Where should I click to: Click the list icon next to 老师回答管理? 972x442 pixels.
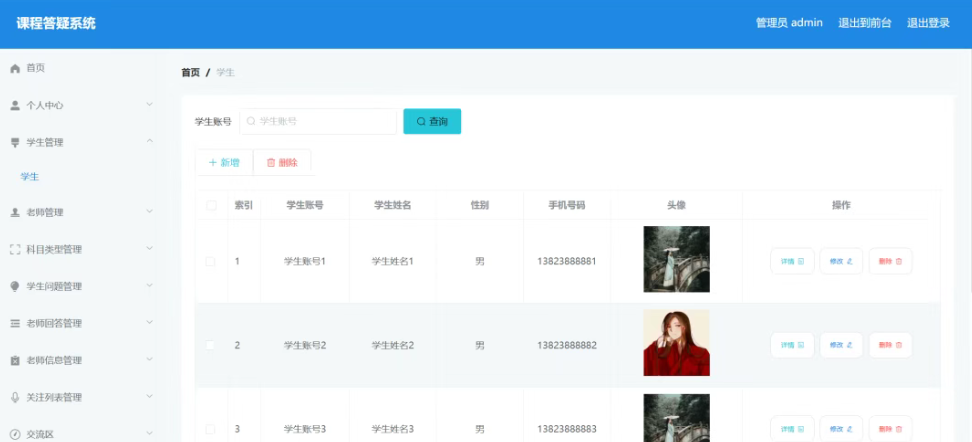[x=15, y=324]
